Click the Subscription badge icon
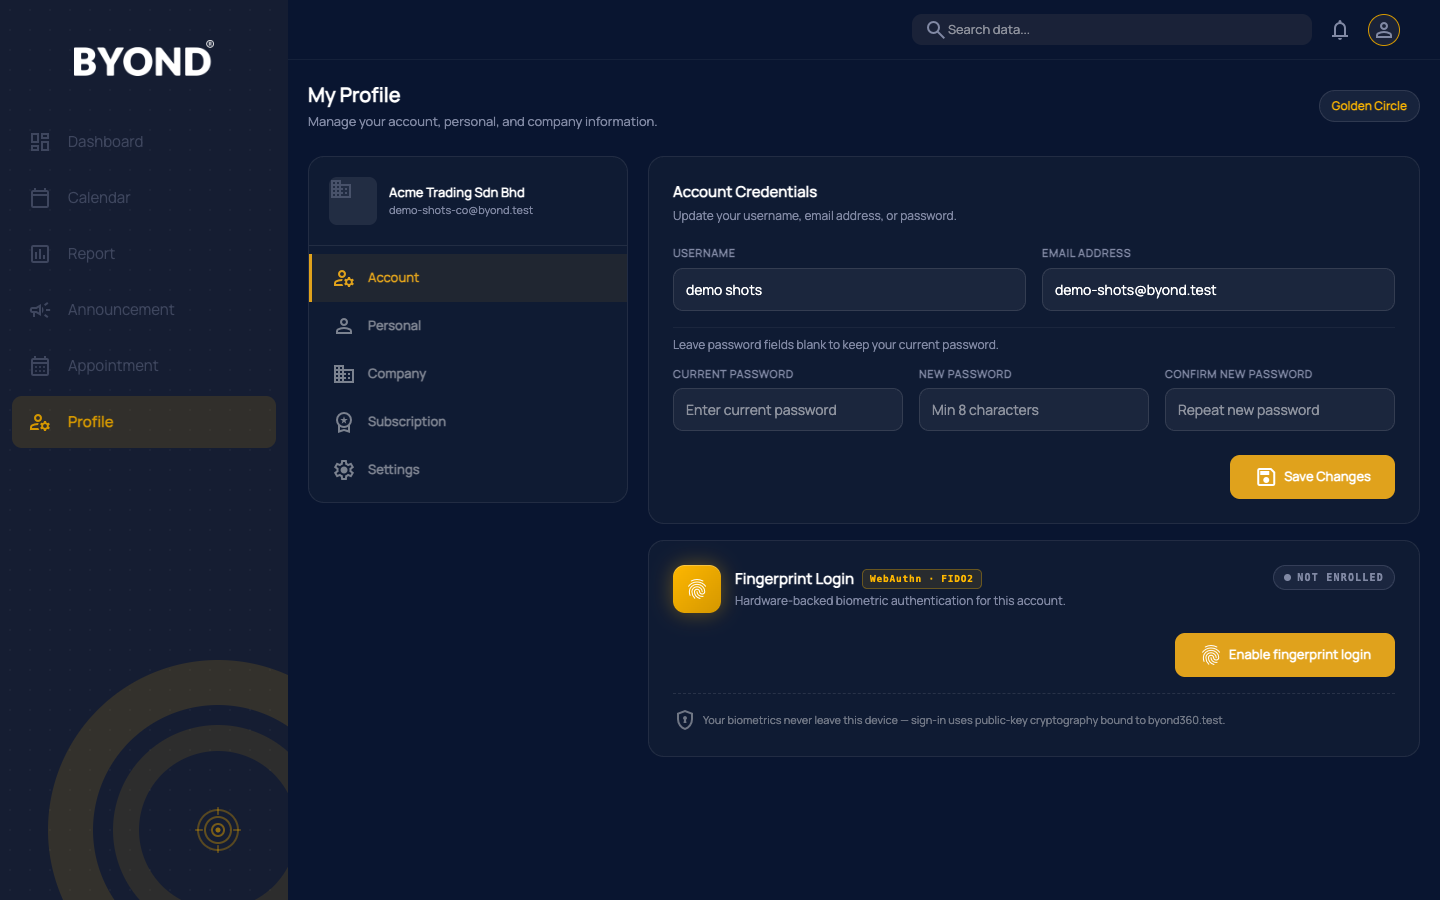 pyautogui.click(x=344, y=422)
